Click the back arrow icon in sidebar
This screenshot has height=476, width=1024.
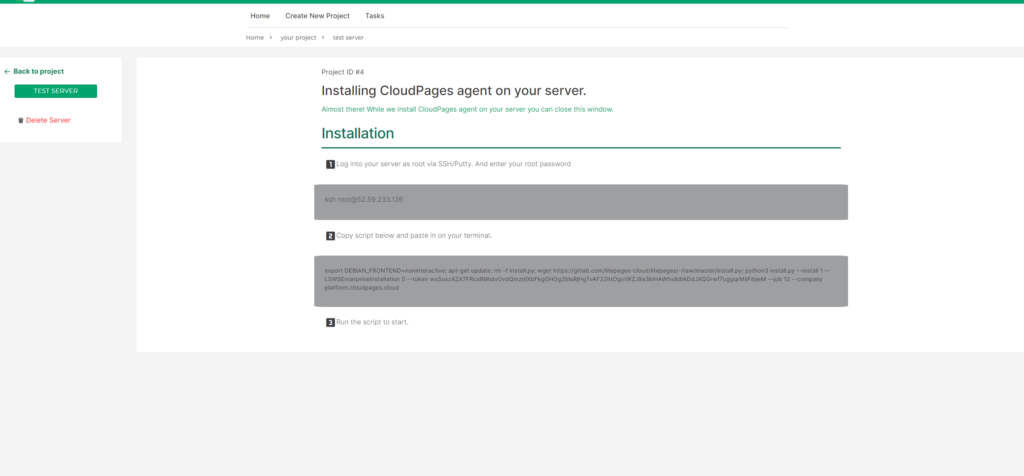(7, 71)
